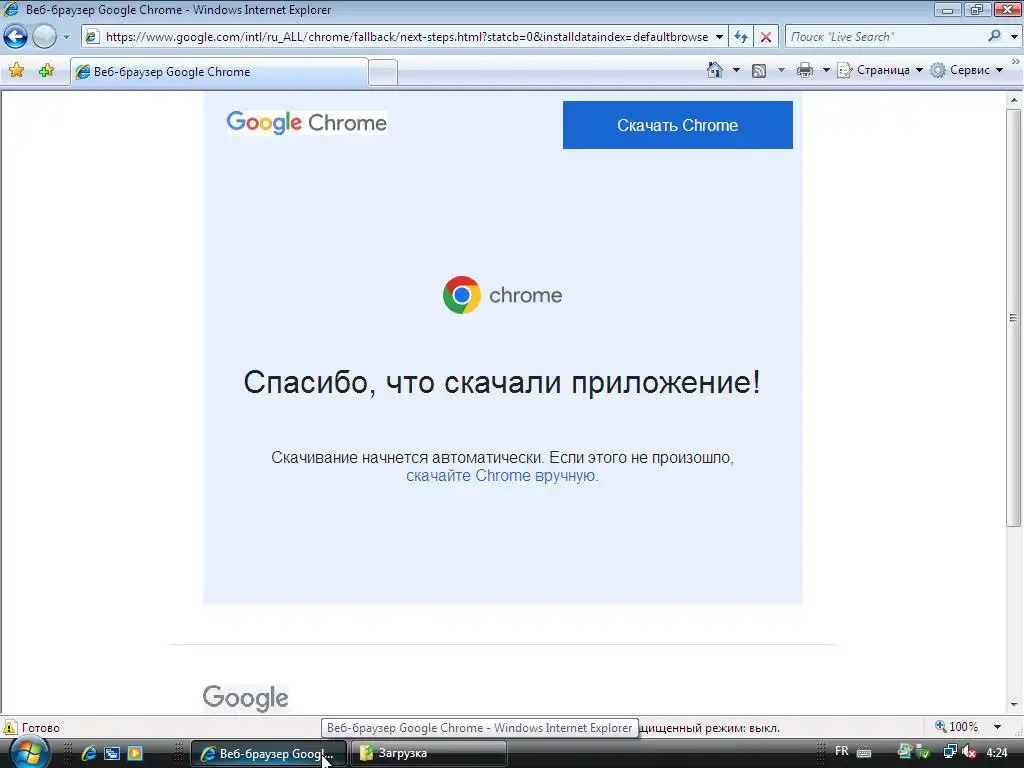Select the Веб-браузер Google Chrome tab

pyautogui.click(x=219, y=72)
